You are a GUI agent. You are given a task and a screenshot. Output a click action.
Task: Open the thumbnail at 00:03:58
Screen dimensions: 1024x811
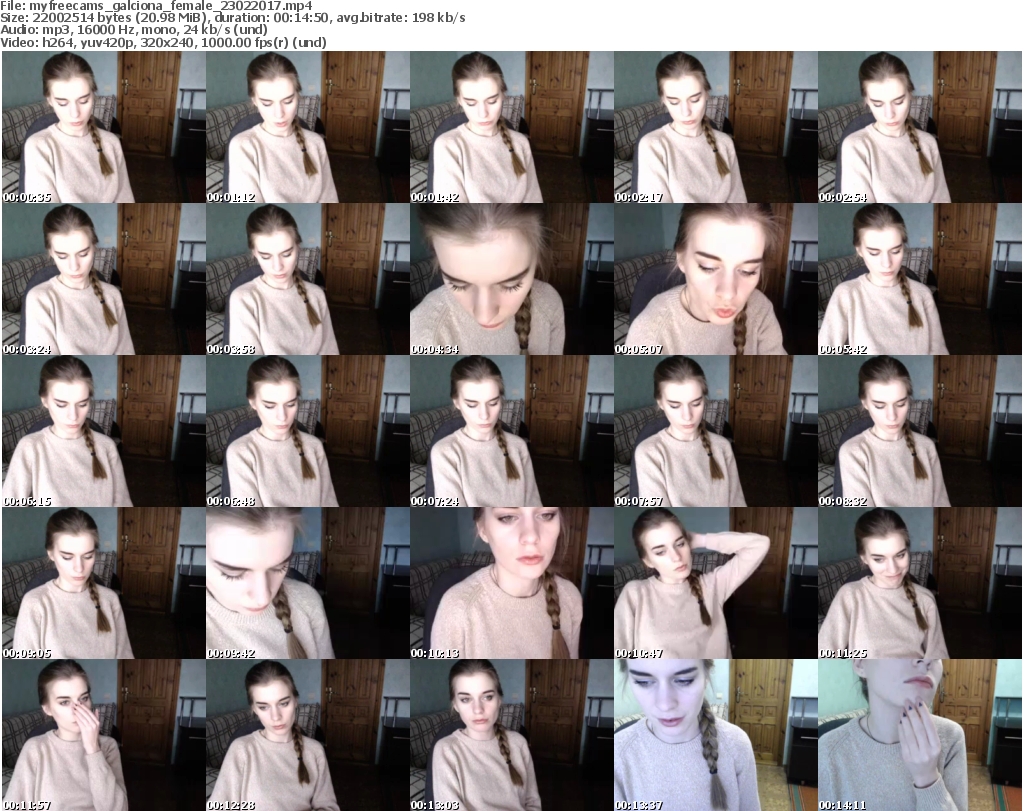pyautogui.click(x=307, y=280)
